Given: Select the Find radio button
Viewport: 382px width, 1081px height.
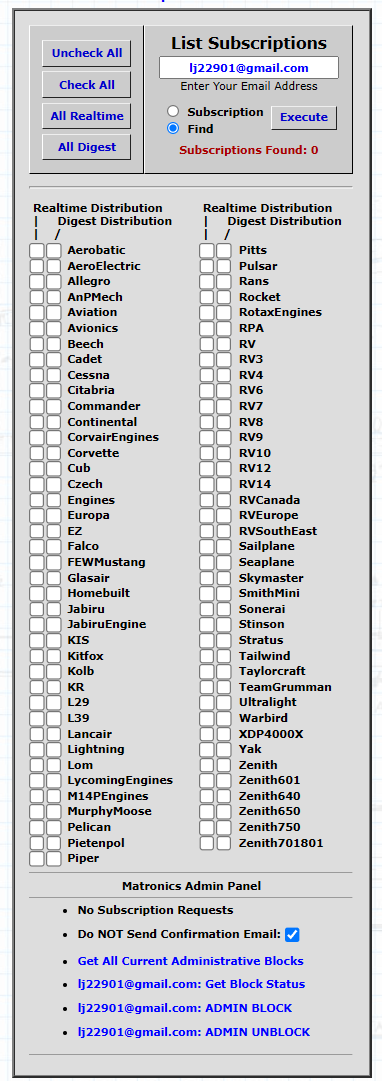Looking at the screenshot, I should (173, 128).
